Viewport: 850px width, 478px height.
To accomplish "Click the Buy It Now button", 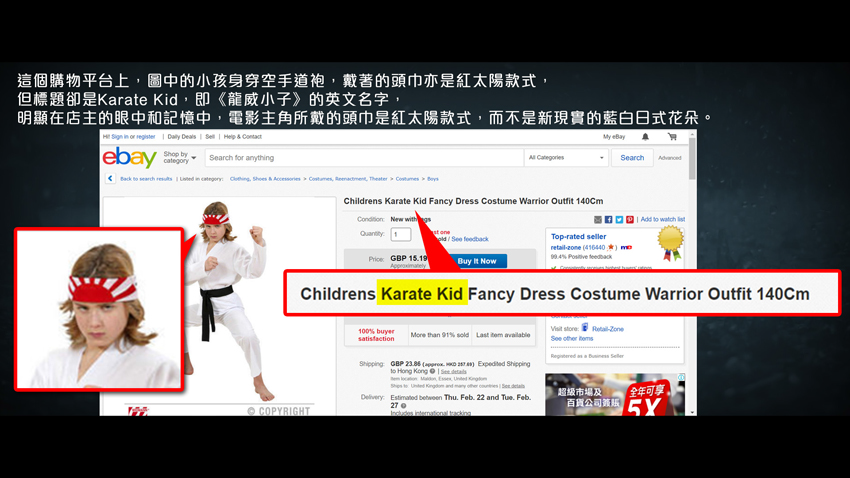I will [x=476, y=261].
